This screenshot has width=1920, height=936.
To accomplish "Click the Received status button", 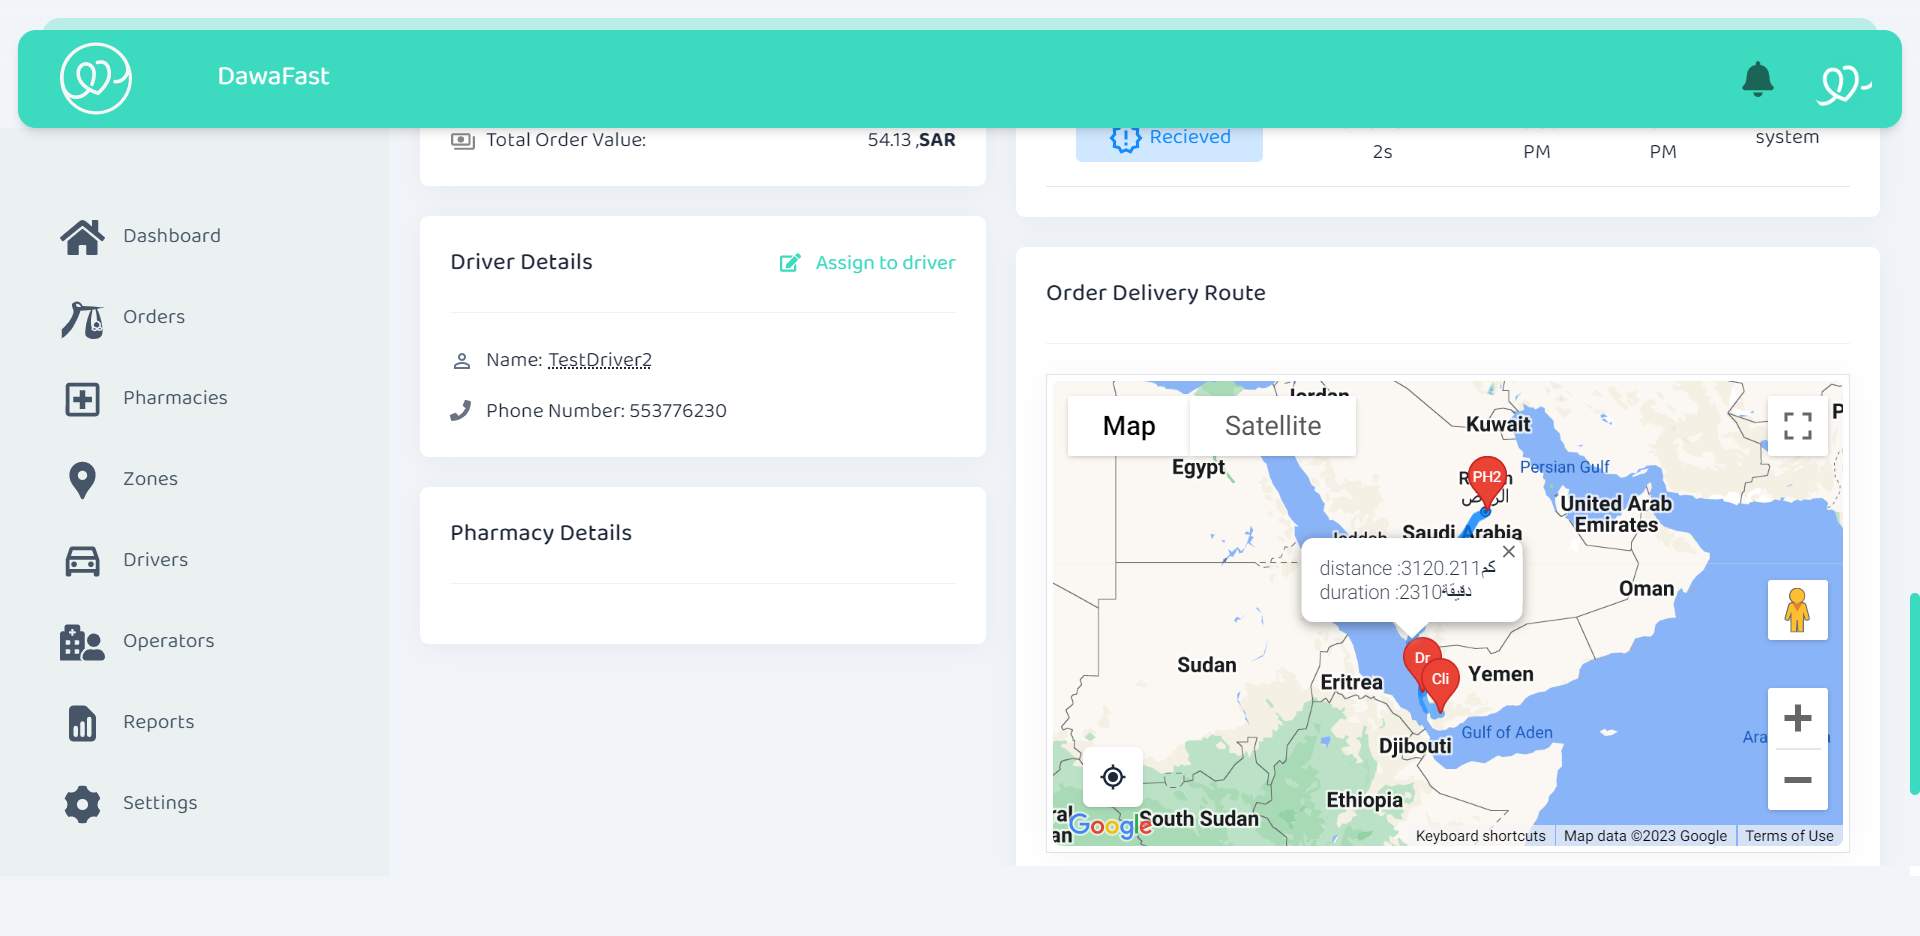I will pos(1169,138).
